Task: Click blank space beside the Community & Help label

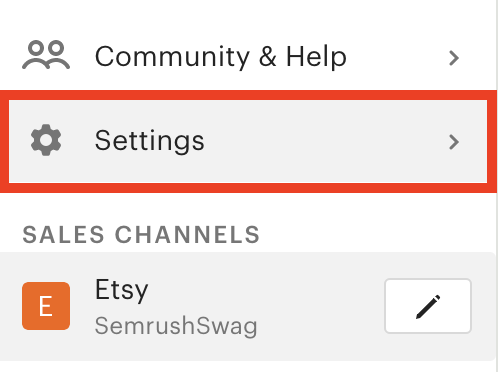Action: click(x=397, y=57)
